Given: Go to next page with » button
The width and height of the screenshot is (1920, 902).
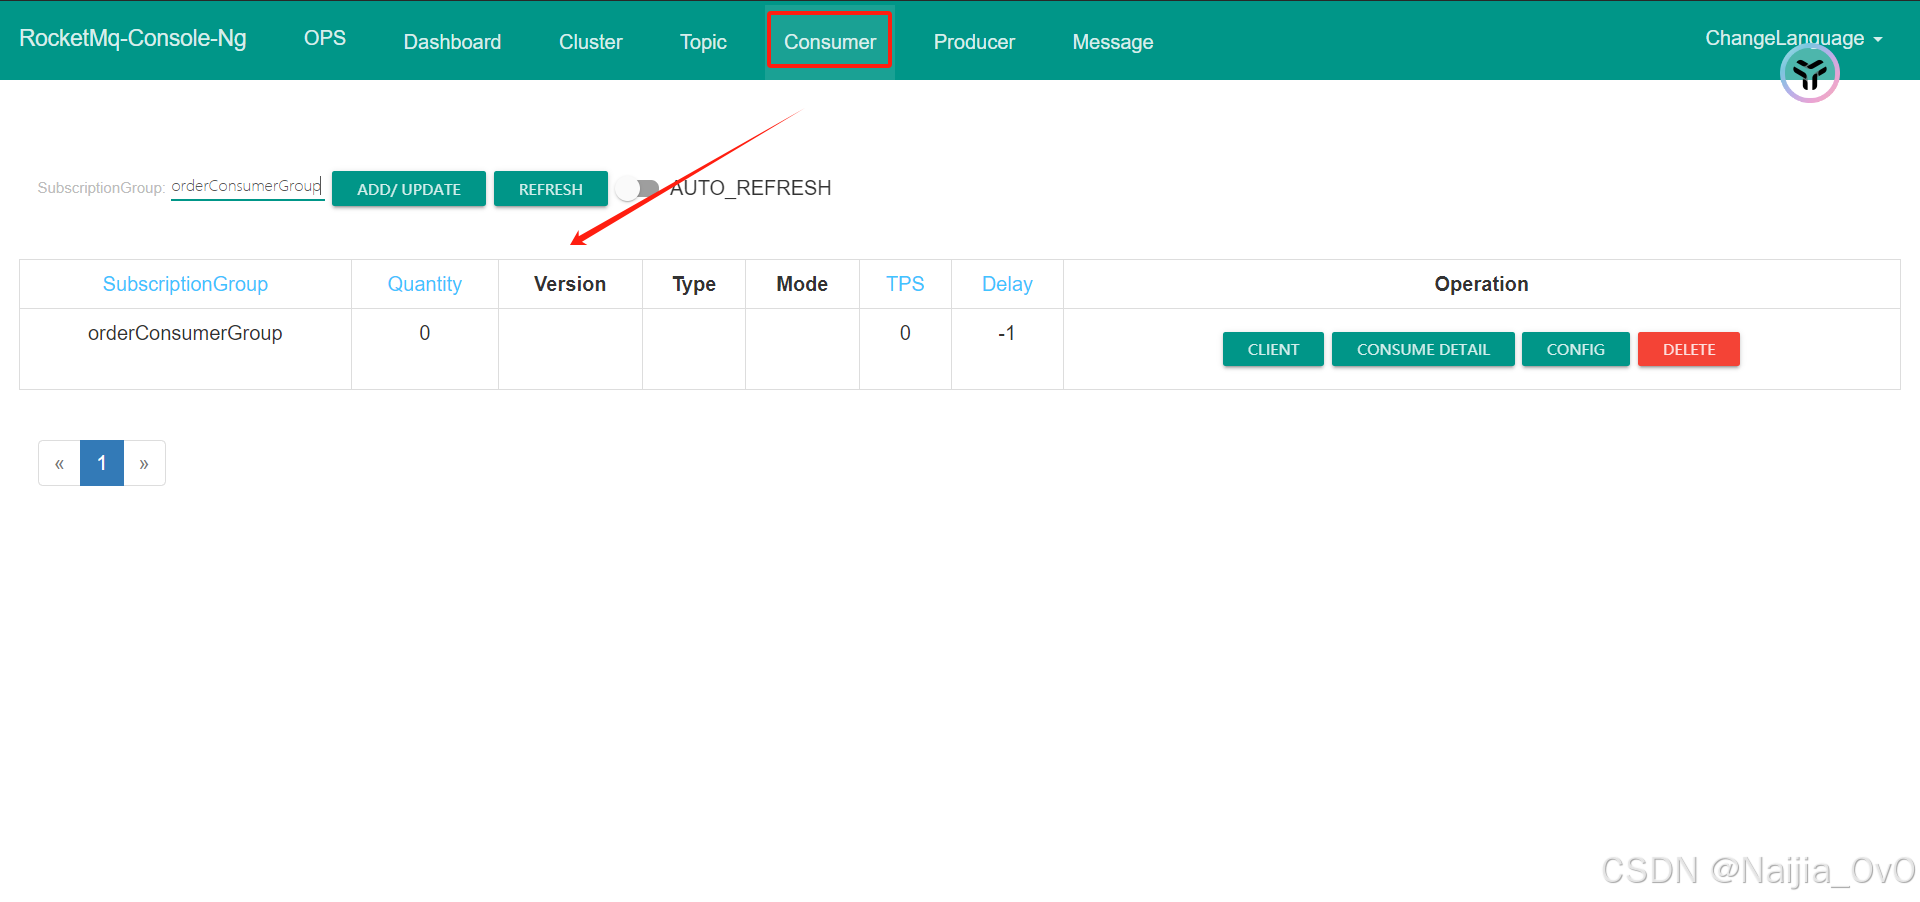Looking at the screenshot, I should click(144, 463).
